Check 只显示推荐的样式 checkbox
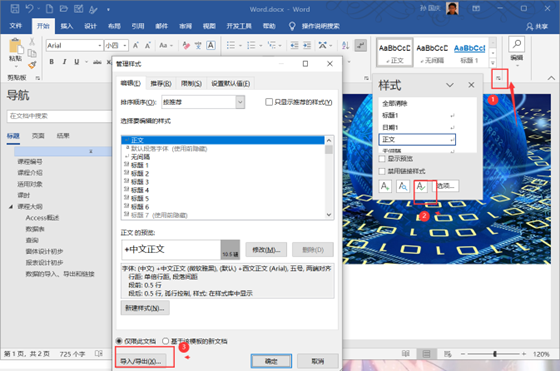Viewport: 560px width, 371px height. [269, 102]
